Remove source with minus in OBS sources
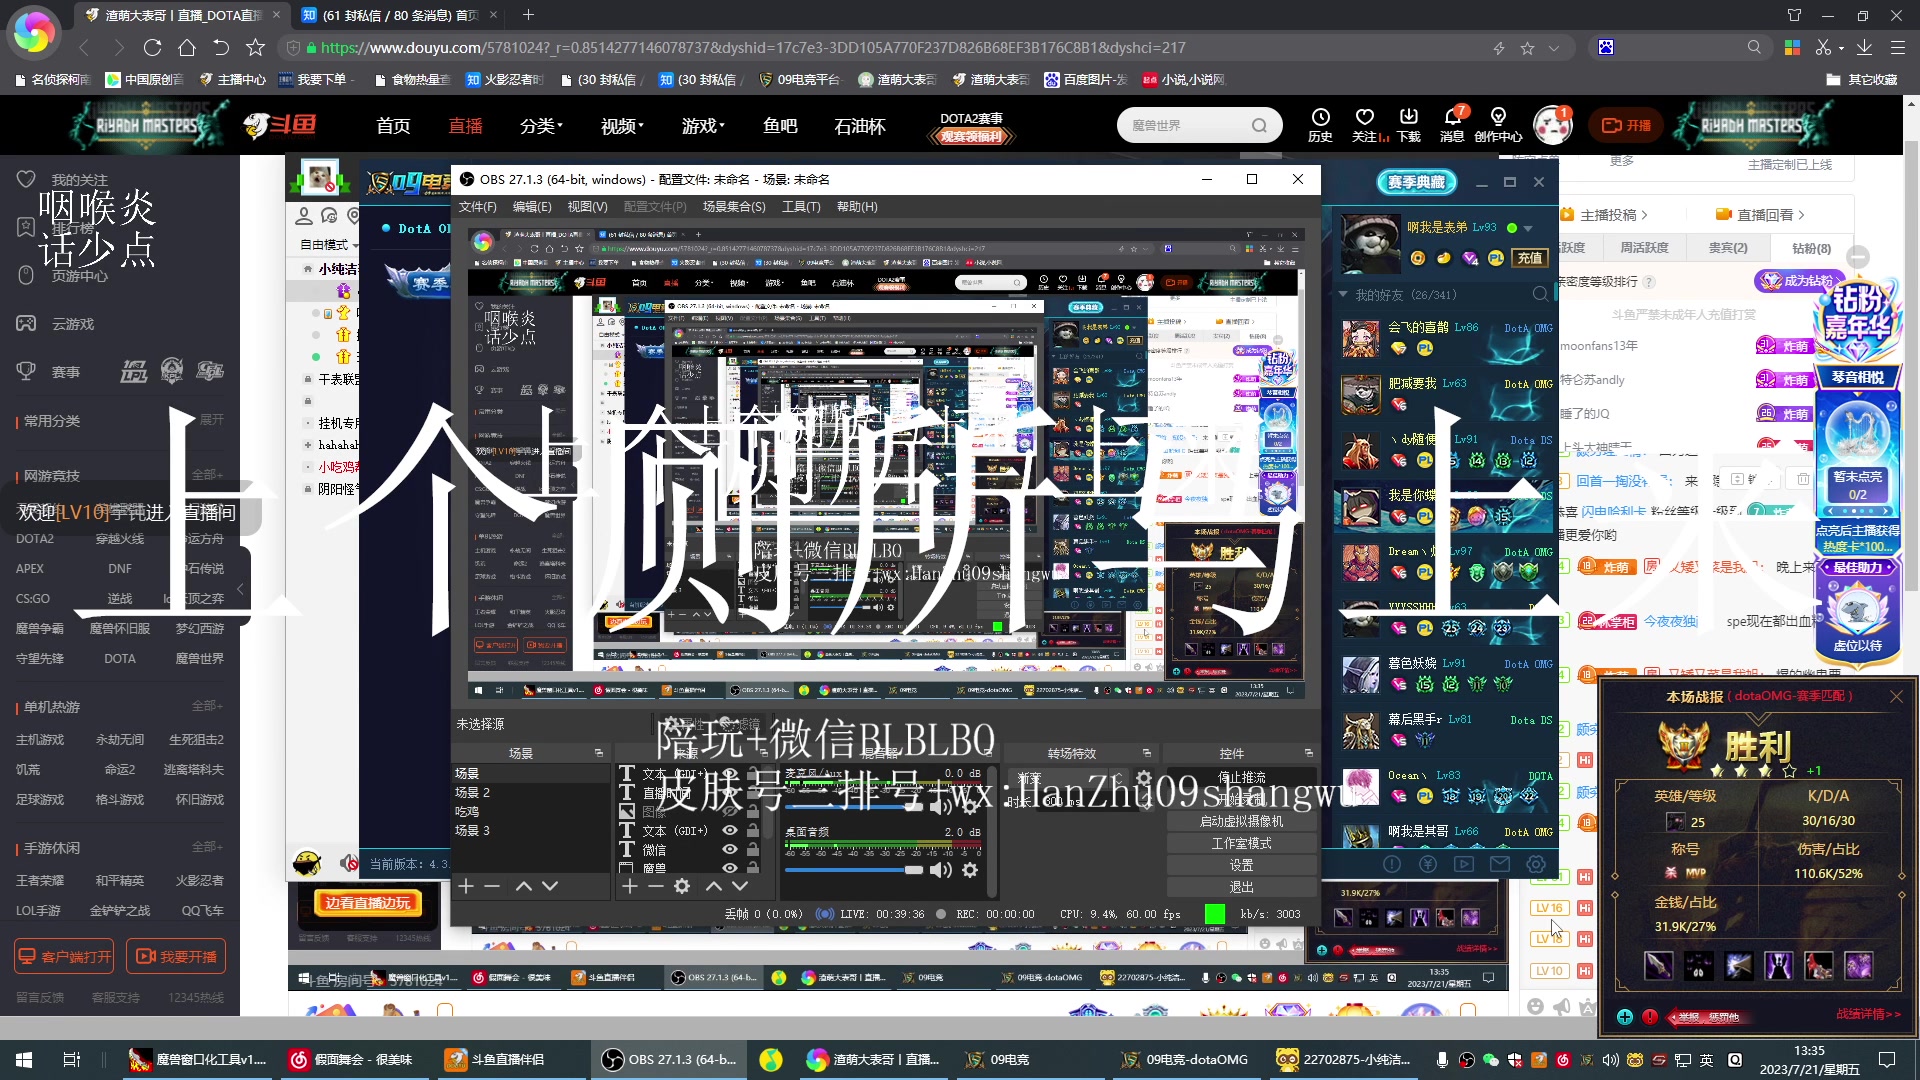Image resolution: width=1920 pixels, height=1080 pixels. [655, 886]
